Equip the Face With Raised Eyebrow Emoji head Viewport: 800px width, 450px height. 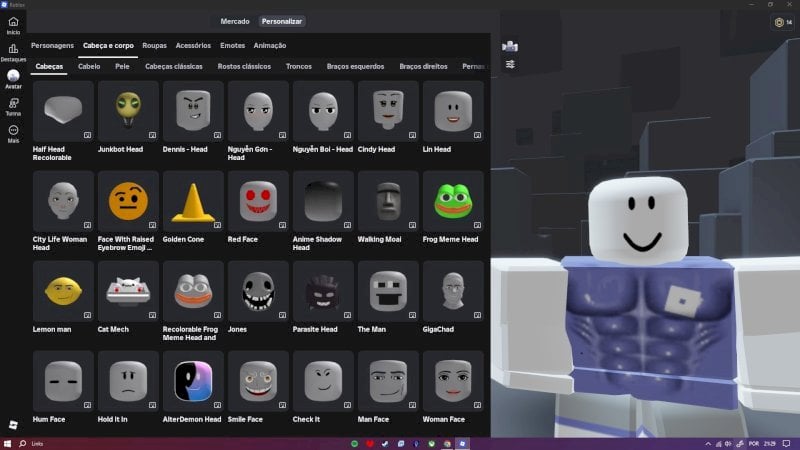[x=128, y=201]
